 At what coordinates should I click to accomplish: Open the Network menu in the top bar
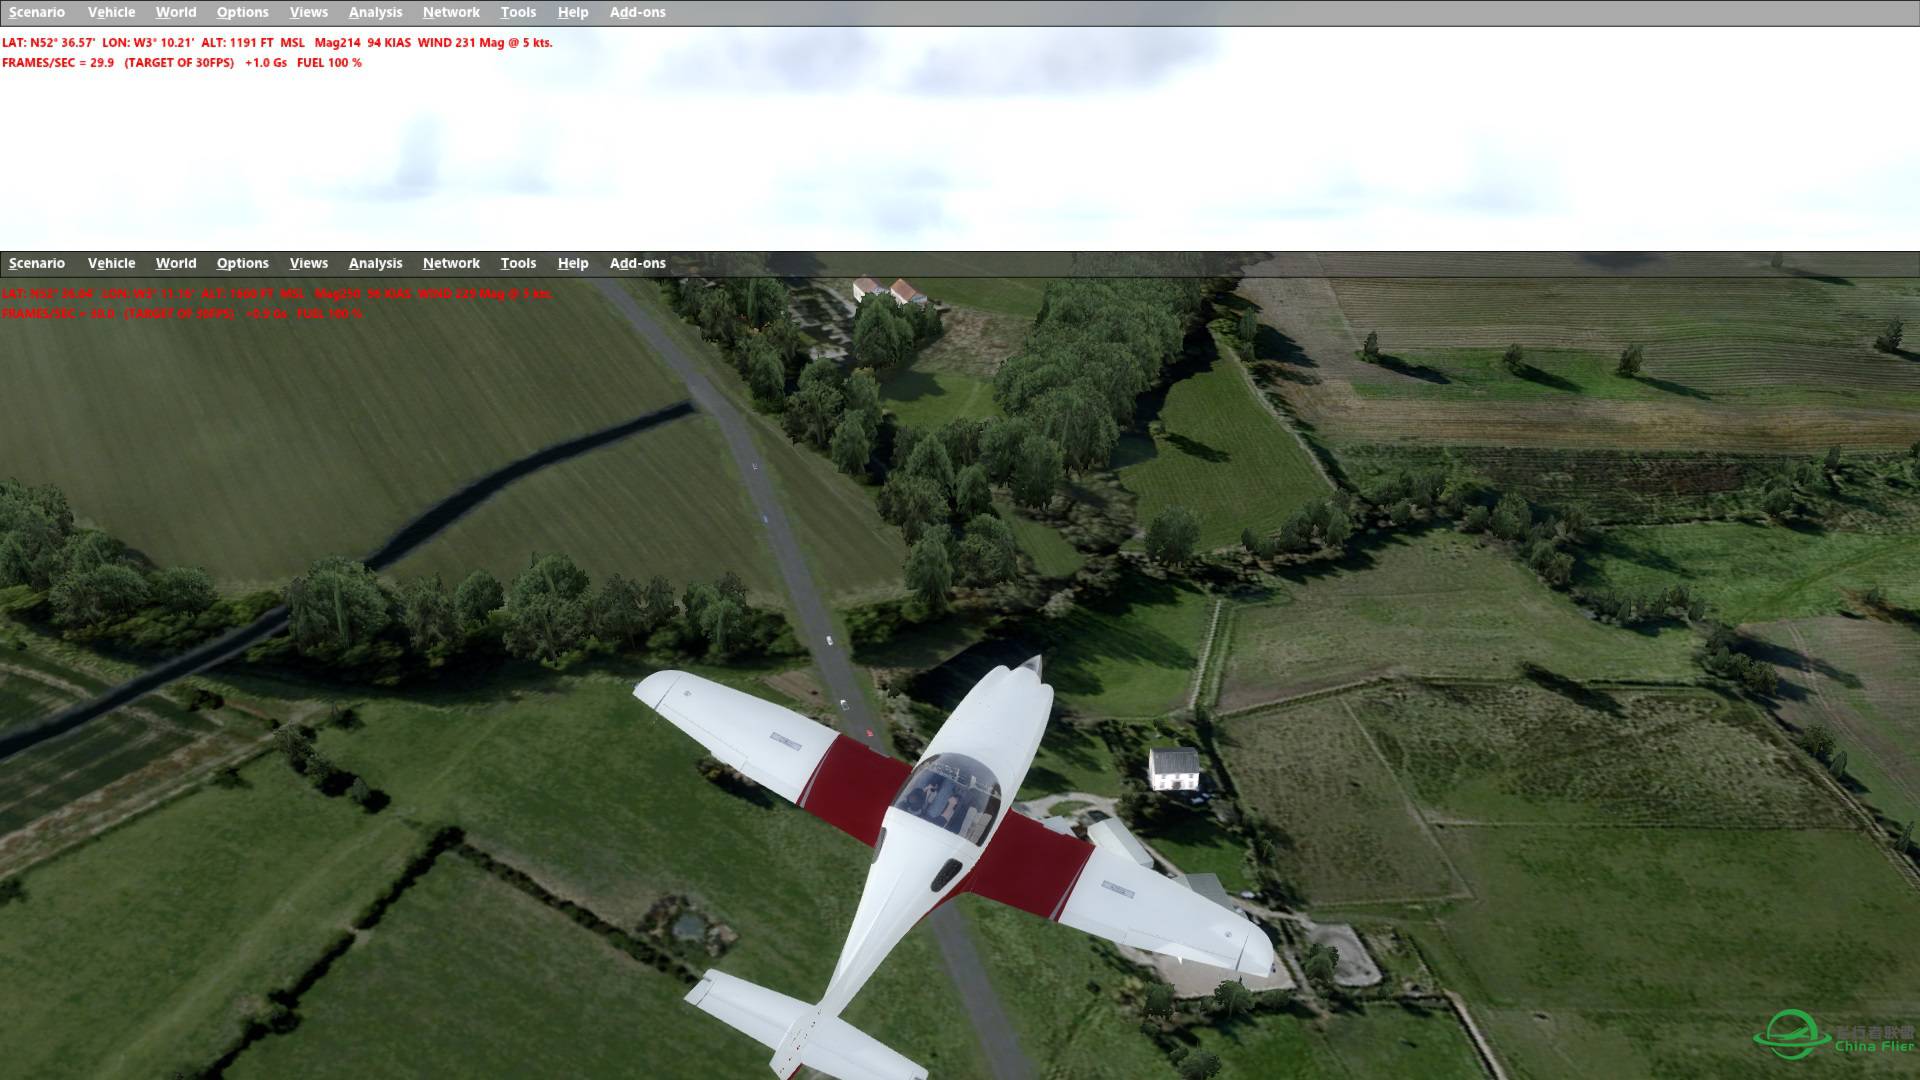tap(450, 12)
